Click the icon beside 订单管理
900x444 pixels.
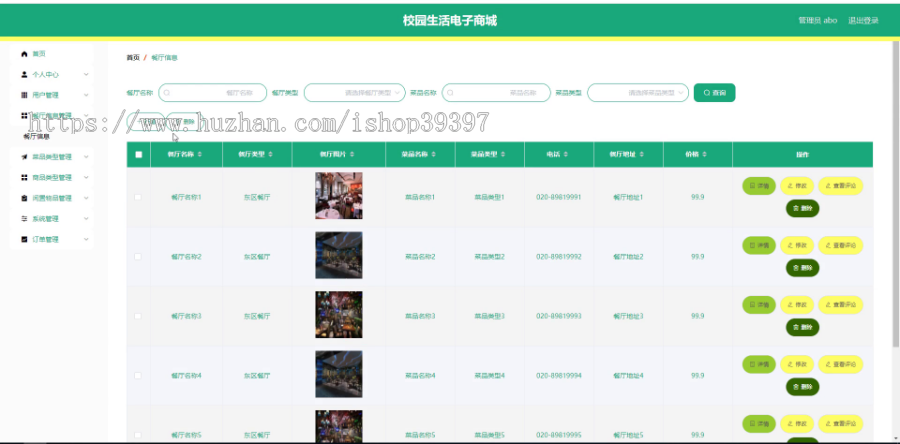[x=24, y=239]
